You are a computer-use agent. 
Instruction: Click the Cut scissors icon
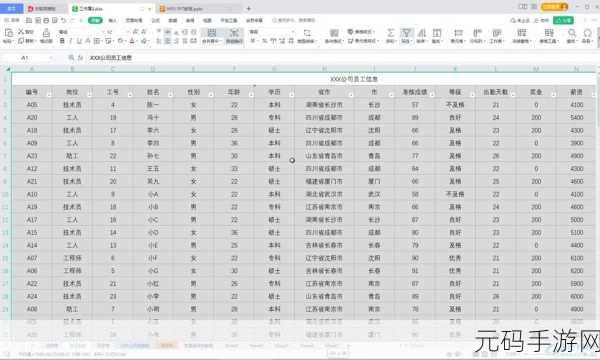click(x=21, y=32)
